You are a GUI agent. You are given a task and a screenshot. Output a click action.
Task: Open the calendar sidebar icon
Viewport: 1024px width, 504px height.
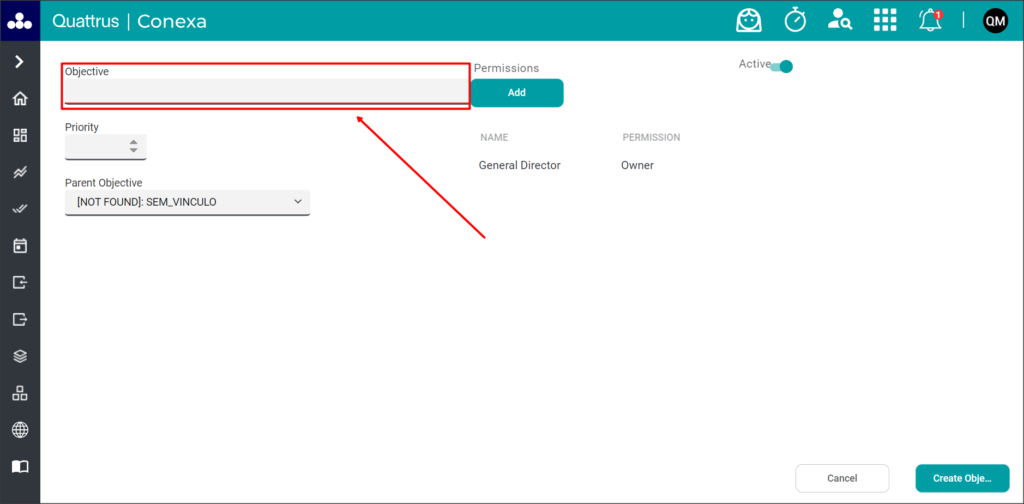click(20, 246)
